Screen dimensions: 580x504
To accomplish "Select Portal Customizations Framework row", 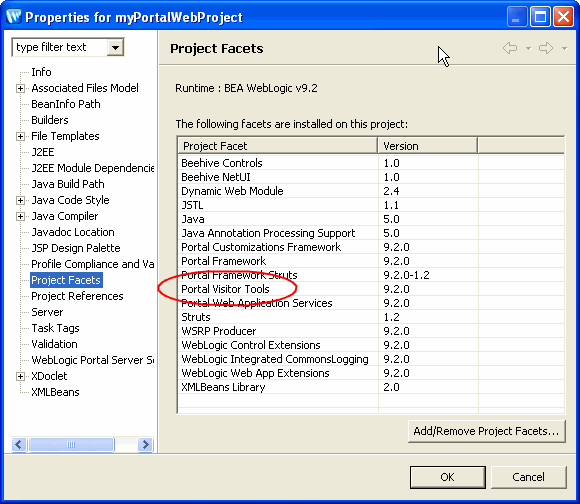I will point(371,247).
